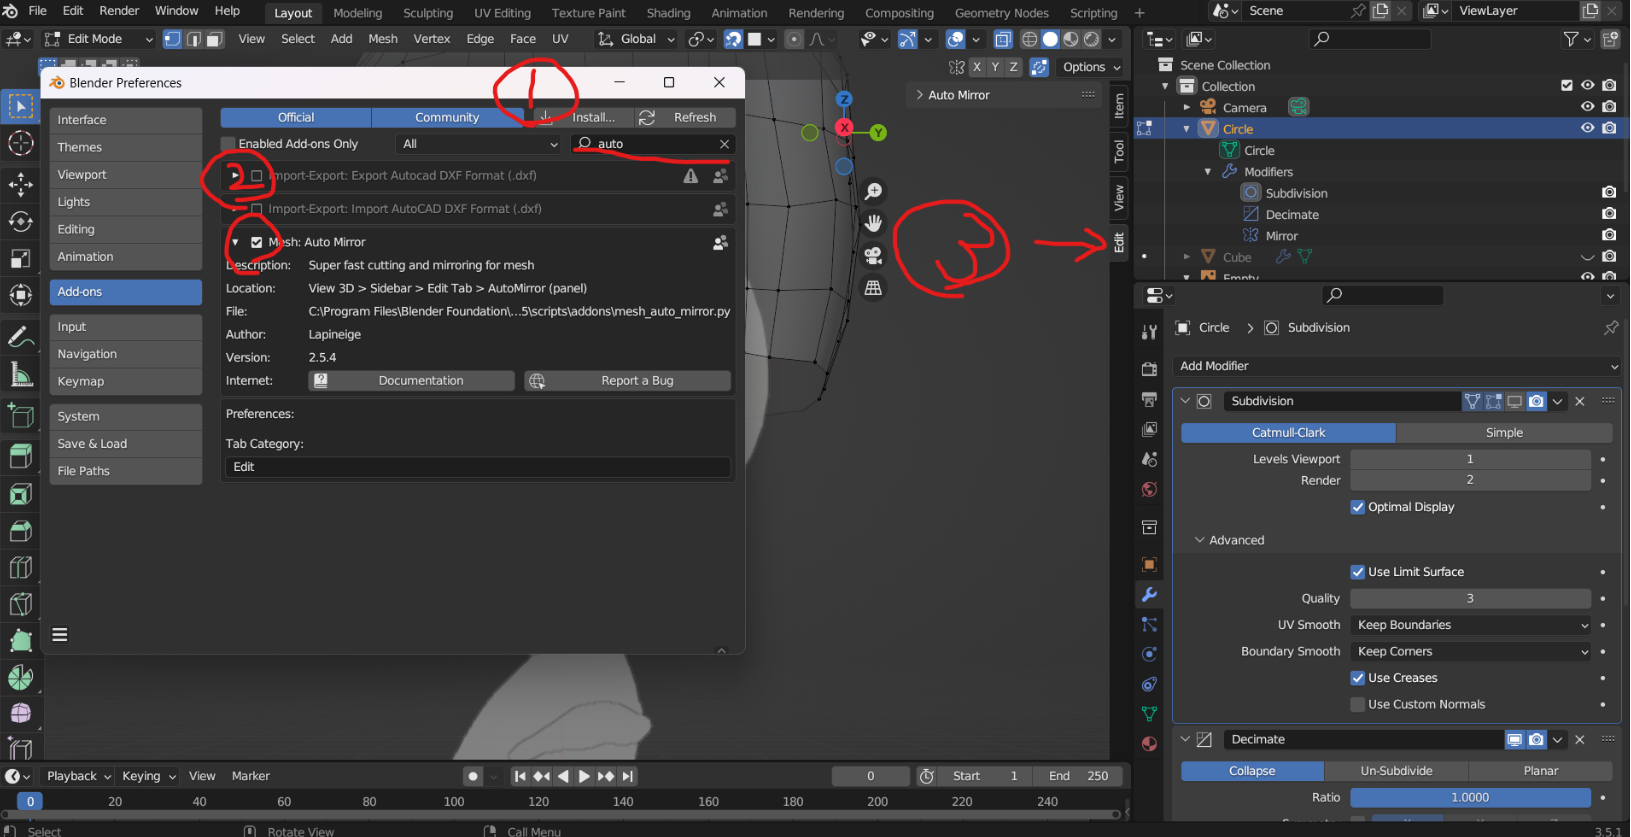Select the Simple subdivision type button
The height and width of the screenshot is (837, 1631).
point(1504,433)
